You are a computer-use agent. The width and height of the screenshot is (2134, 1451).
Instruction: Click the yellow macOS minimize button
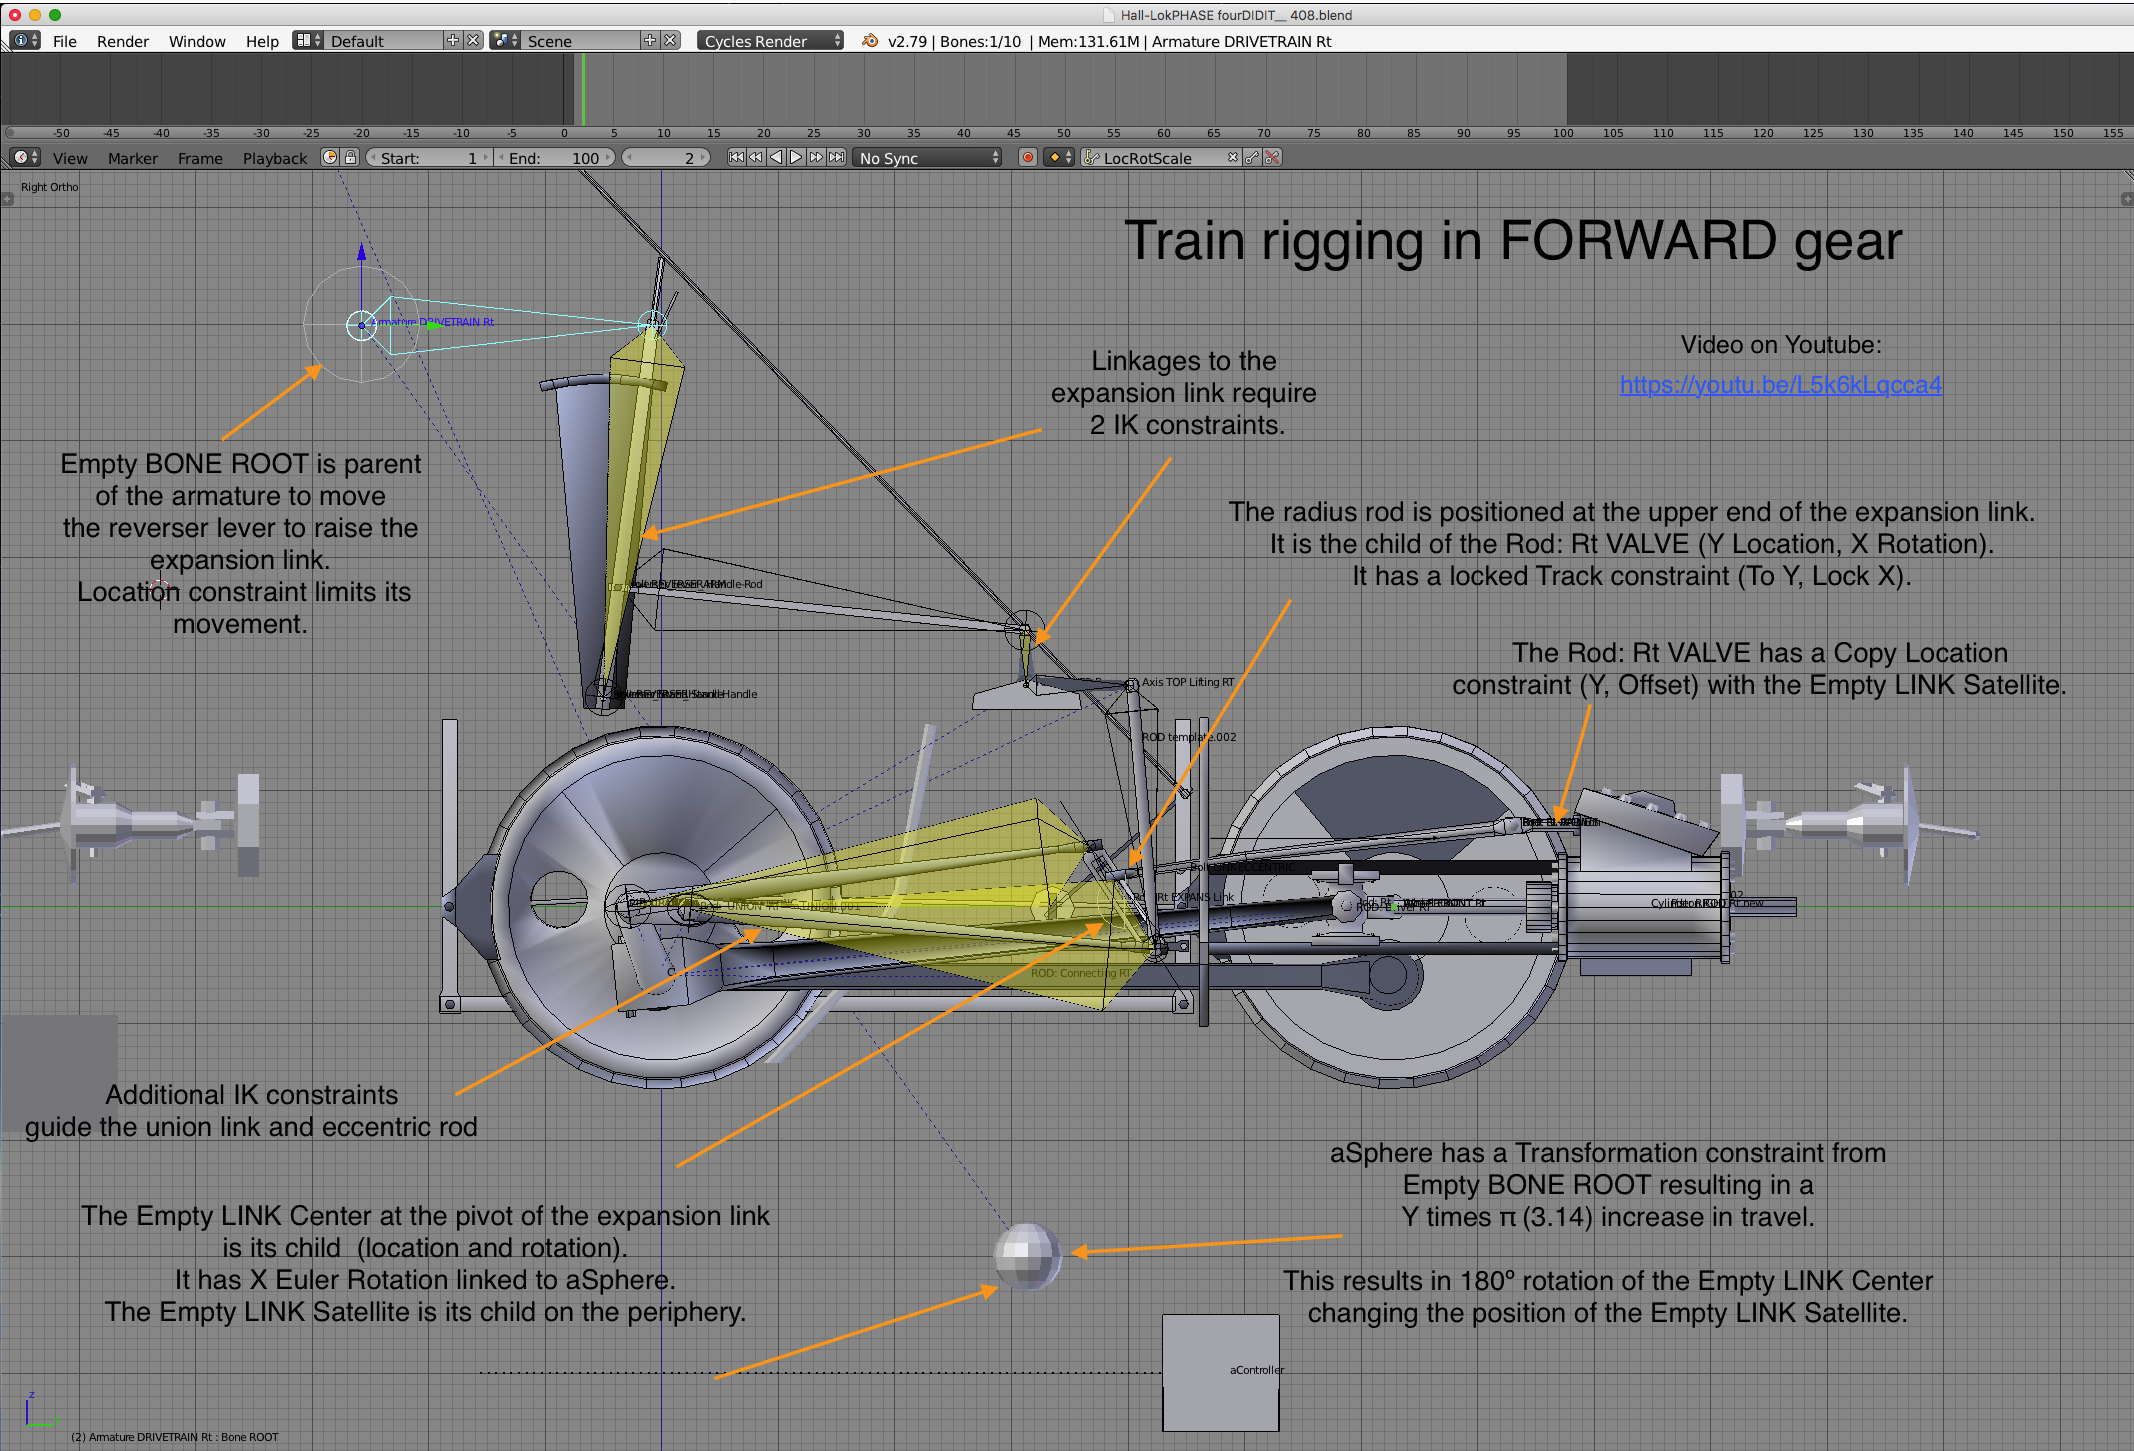[x=35, y=15]
